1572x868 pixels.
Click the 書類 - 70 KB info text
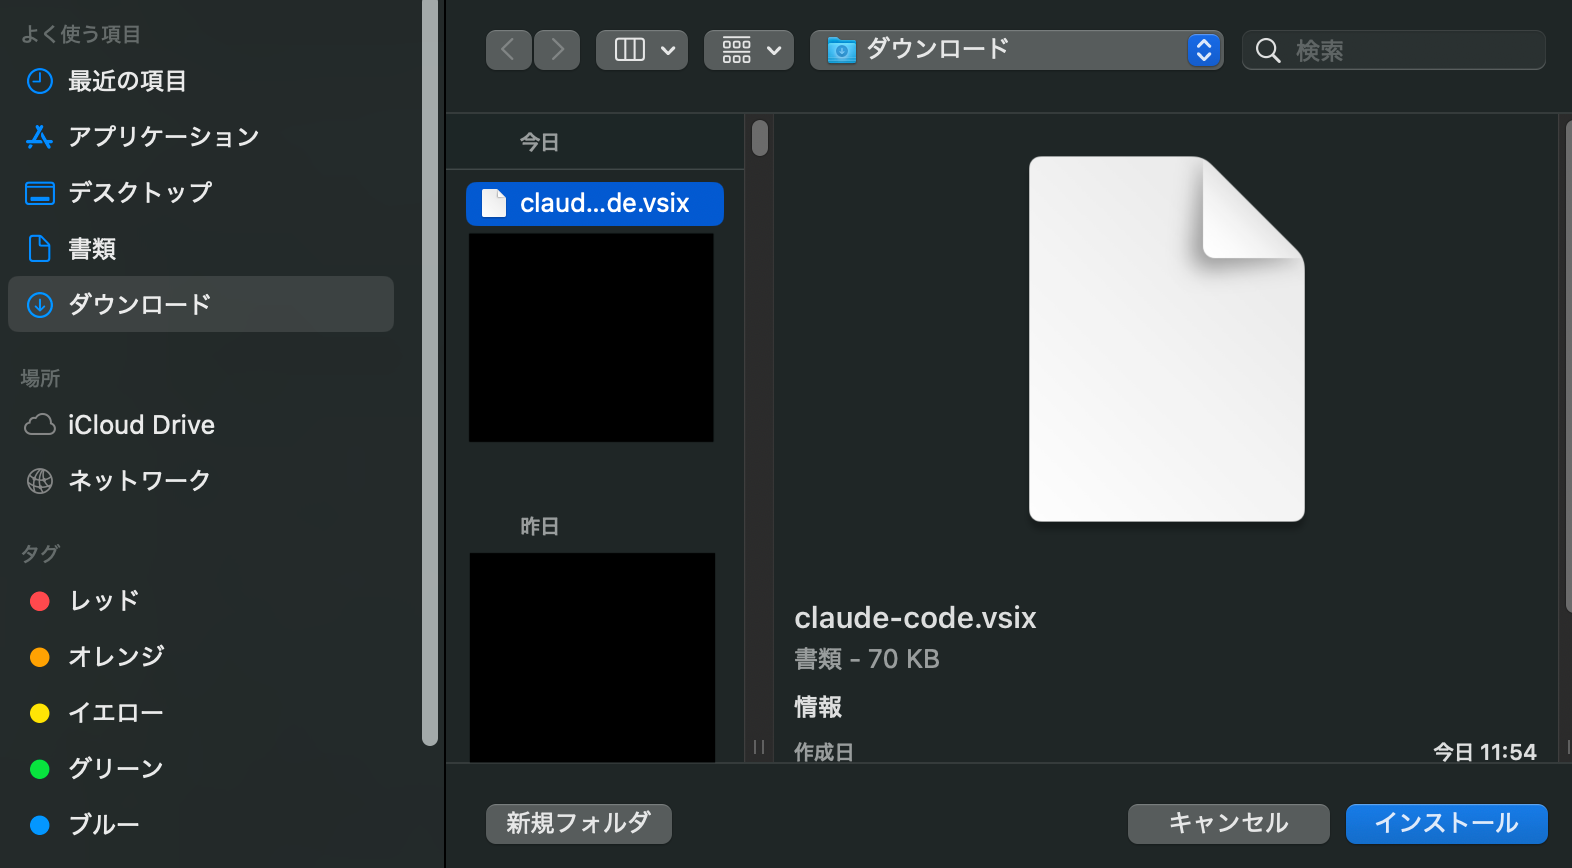pos(867,659)
